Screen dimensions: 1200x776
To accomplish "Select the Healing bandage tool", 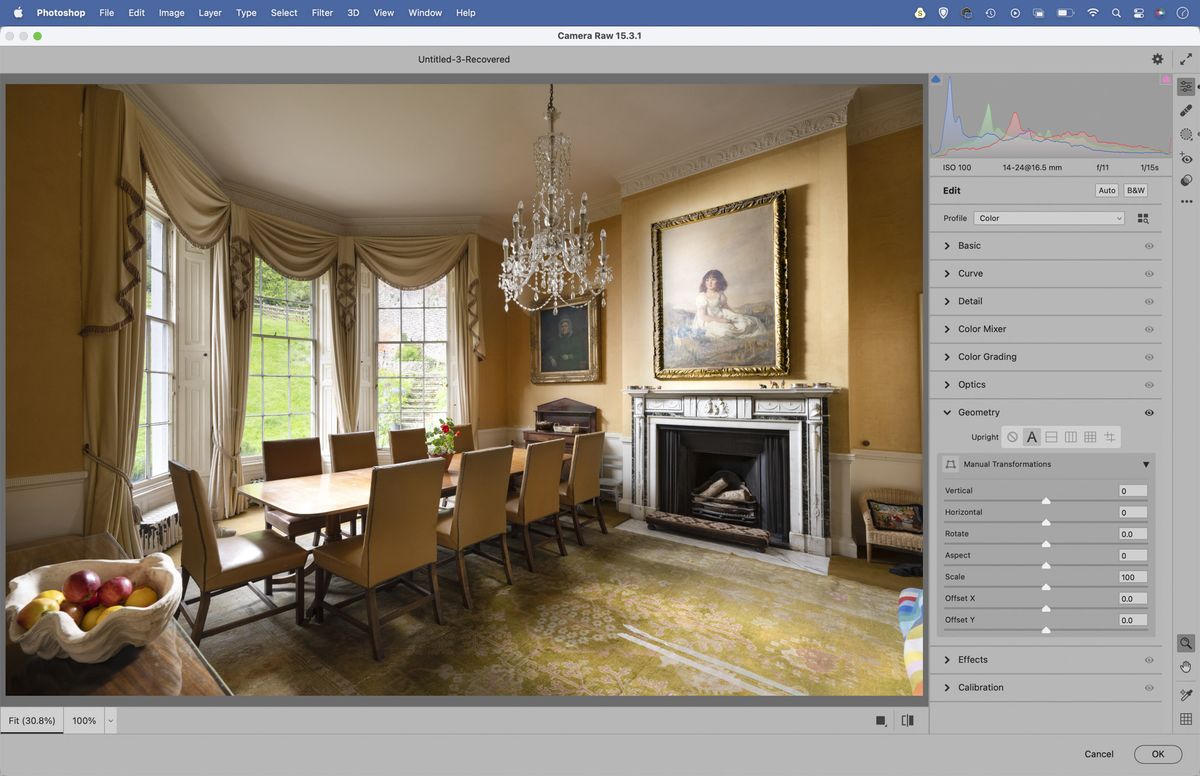I will (x=1186, y=110).
